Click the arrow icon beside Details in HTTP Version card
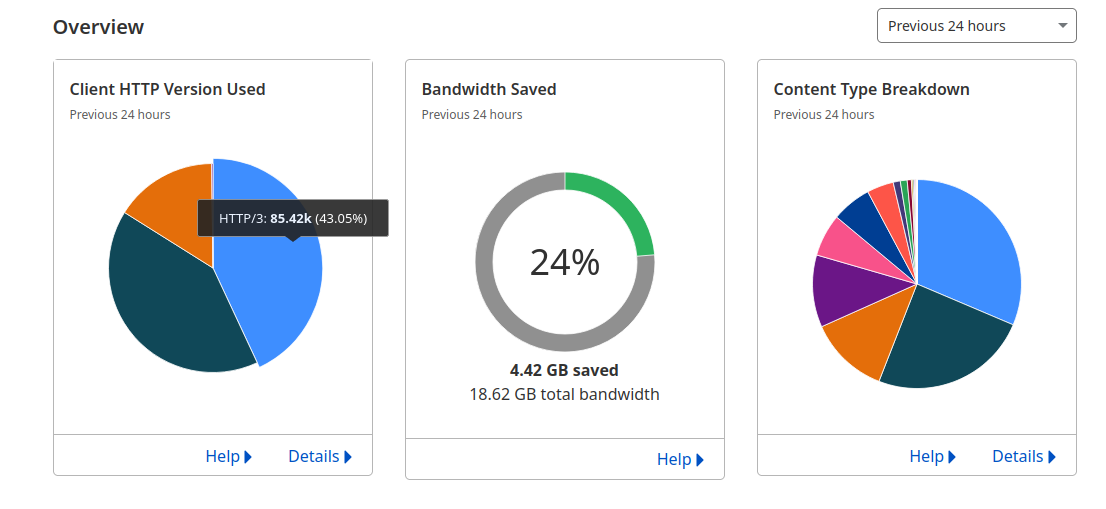The width and height of the screenshot is (1106, 509). click(348, 457)
